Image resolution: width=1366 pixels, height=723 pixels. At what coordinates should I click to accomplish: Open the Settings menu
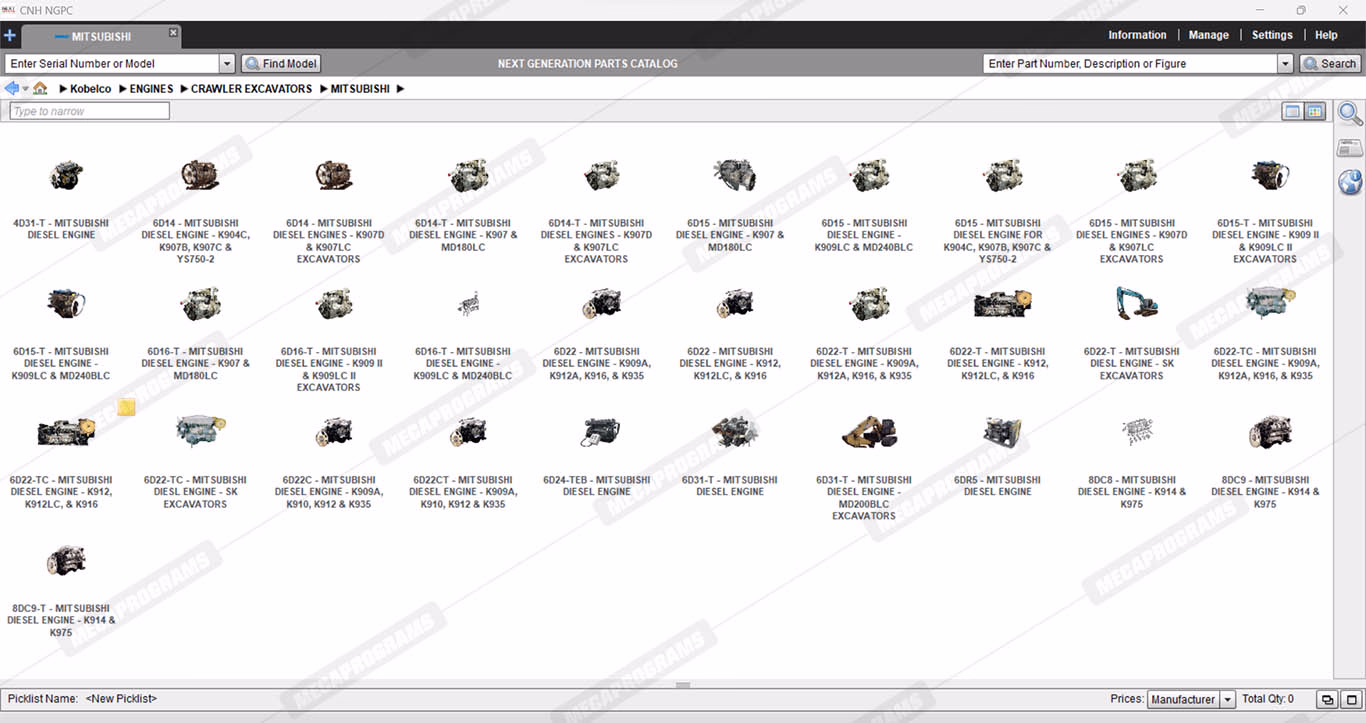(1272, 35)
